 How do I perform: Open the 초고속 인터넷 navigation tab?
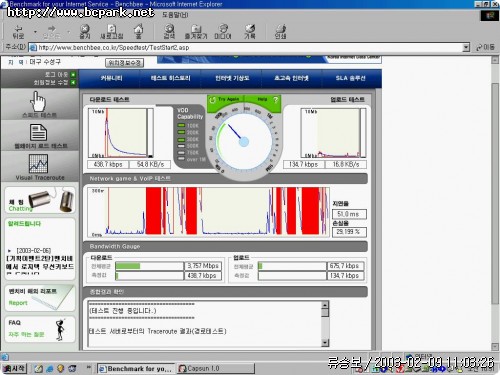click(291, 78)
